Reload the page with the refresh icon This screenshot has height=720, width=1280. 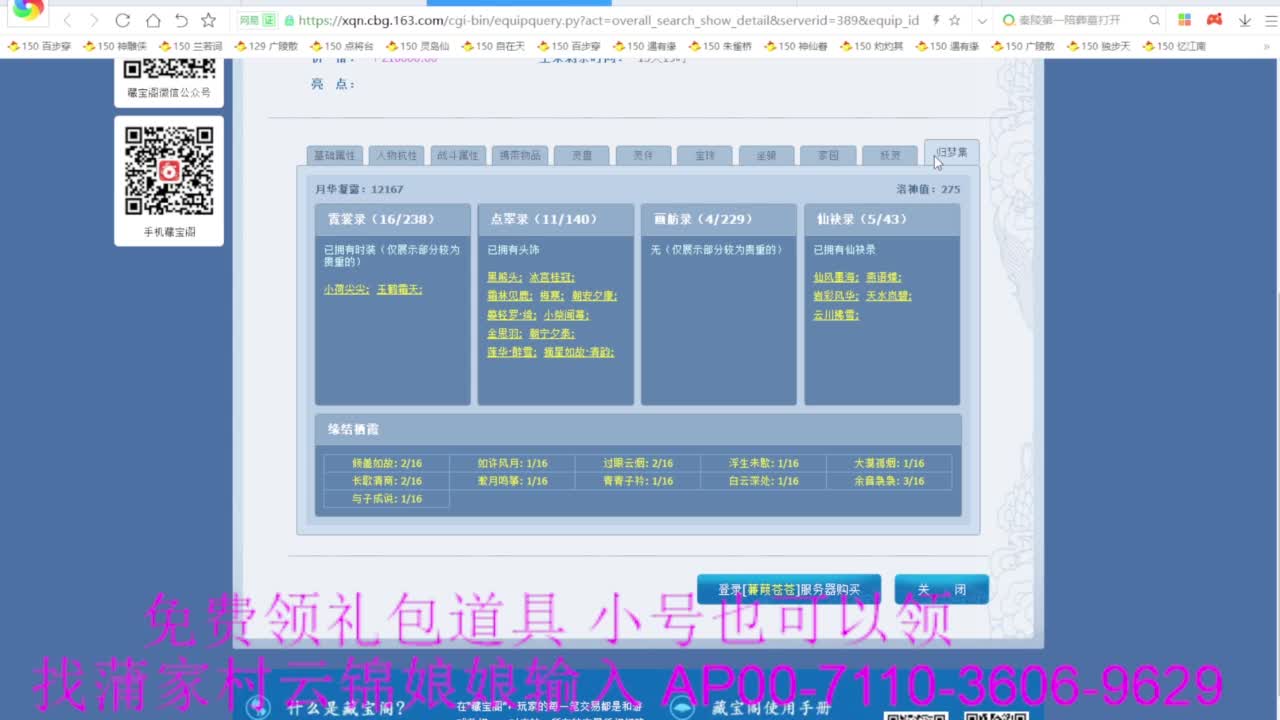pyautogui.click(x=122, y=19)
